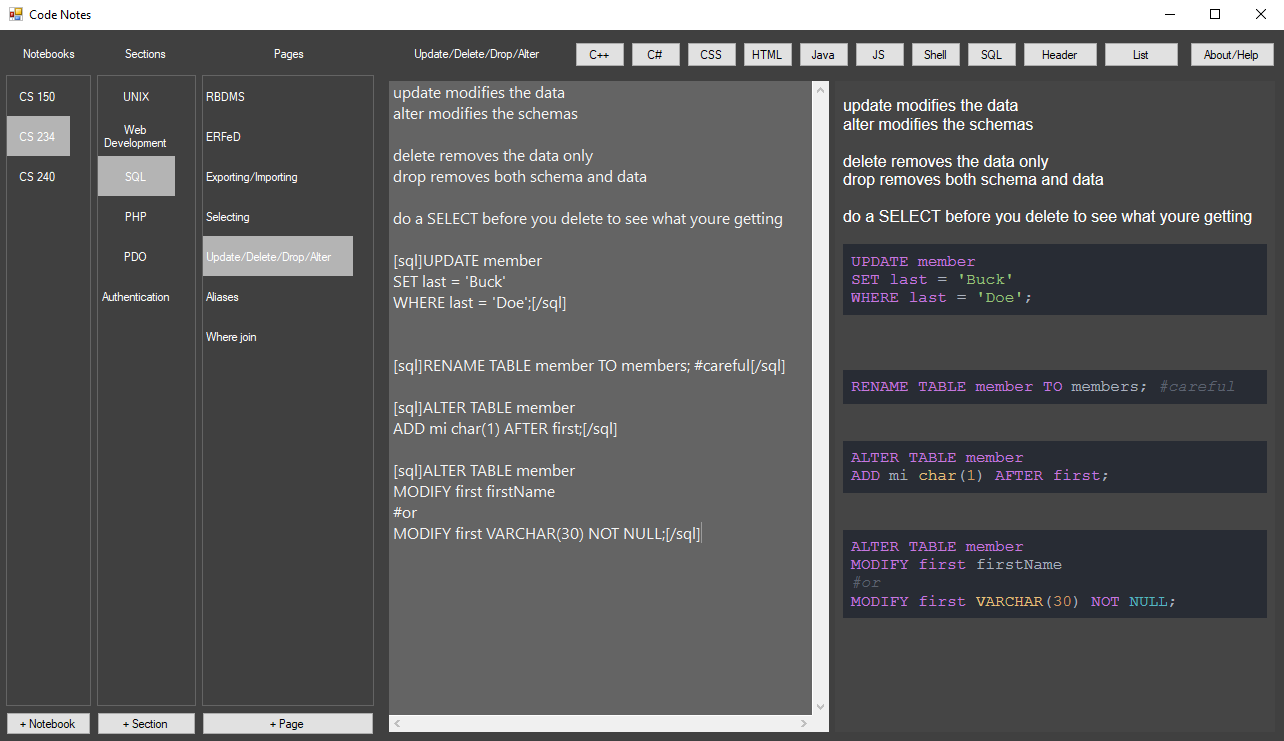Switch to the PHP section

point(136,217)
